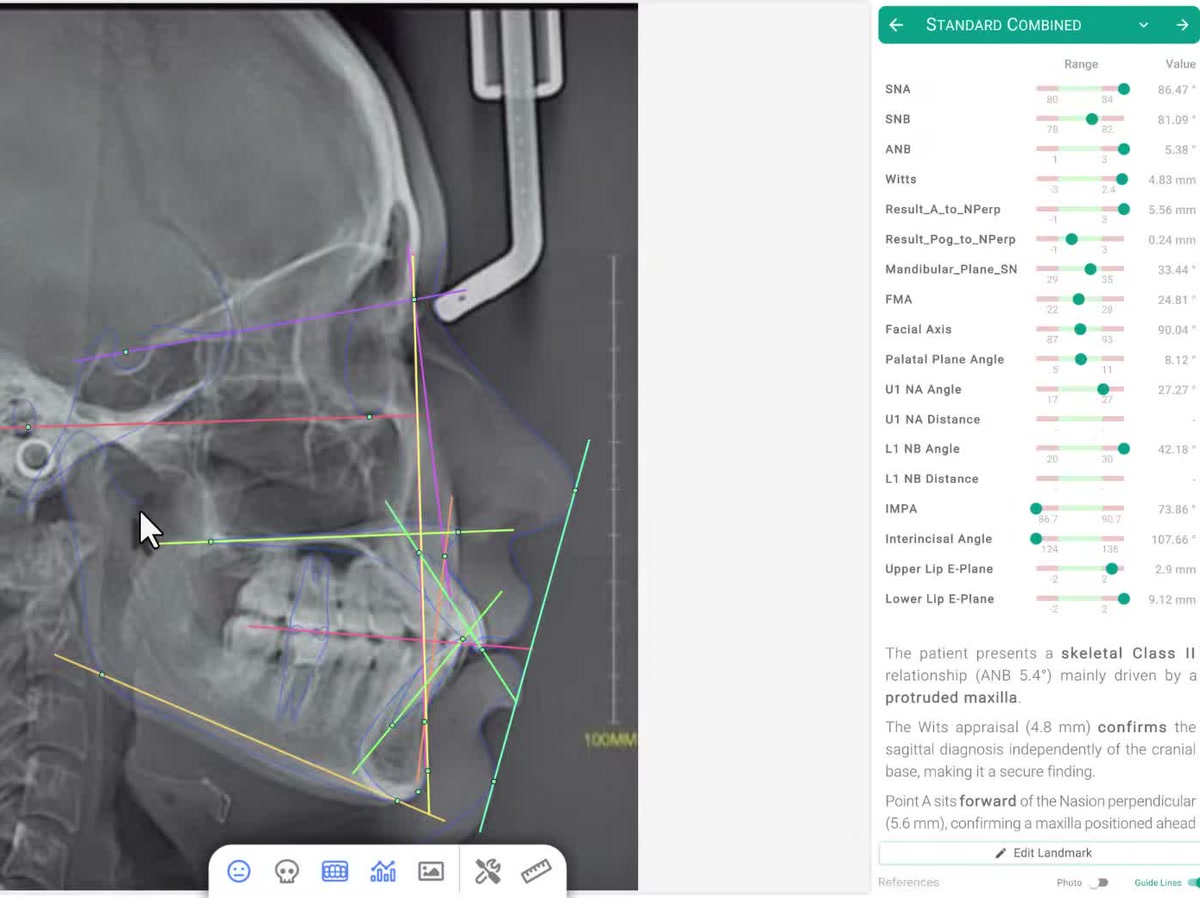Click the 107.66° interincisal value

click(x=1174, y=540)
